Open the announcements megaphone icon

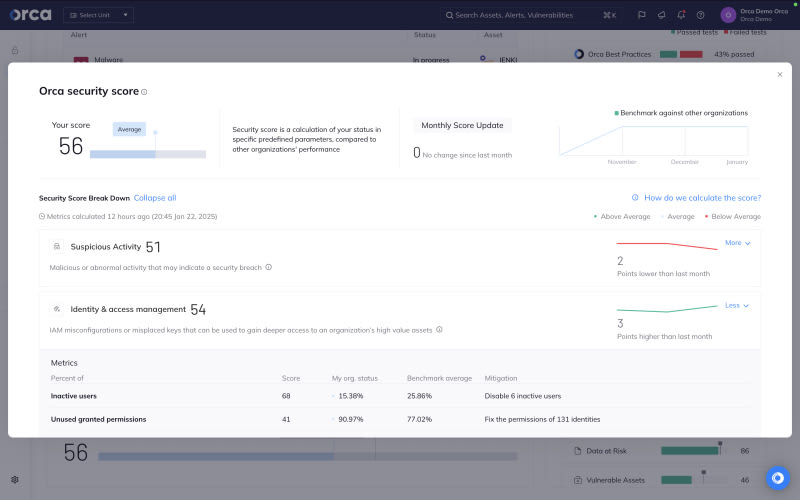coord(661,15)
